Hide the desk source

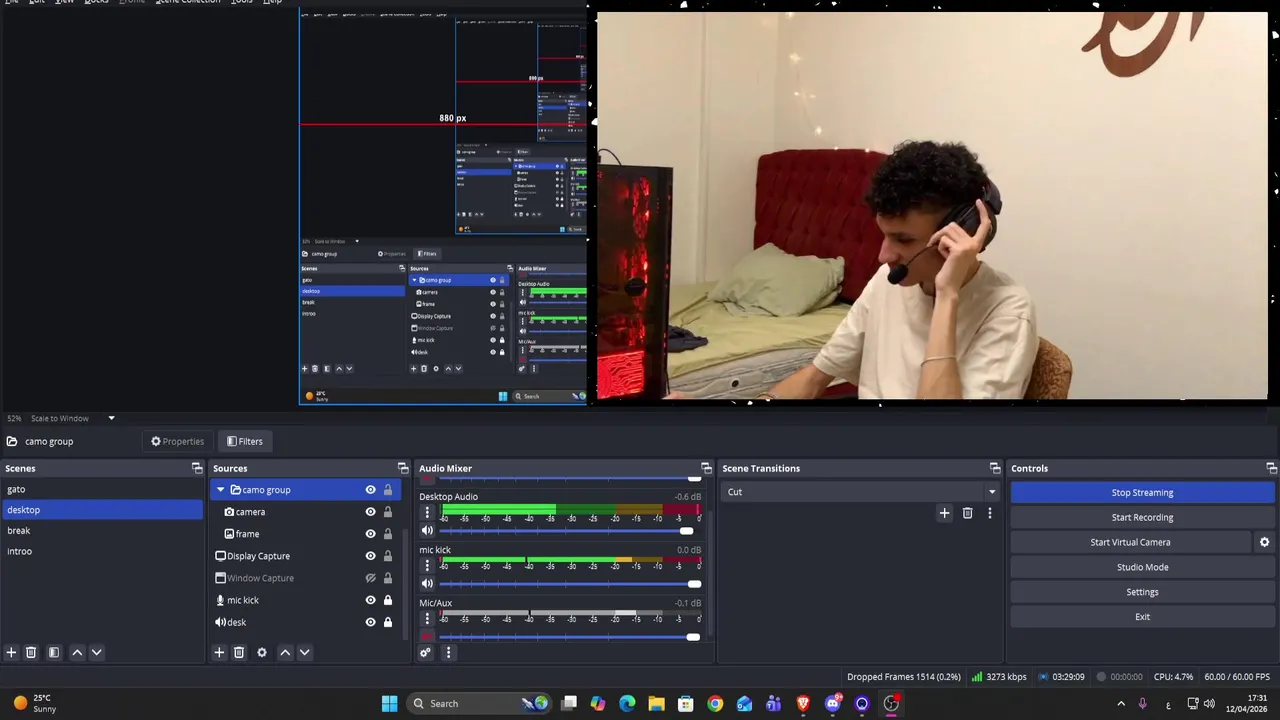(x=370, y=622)
